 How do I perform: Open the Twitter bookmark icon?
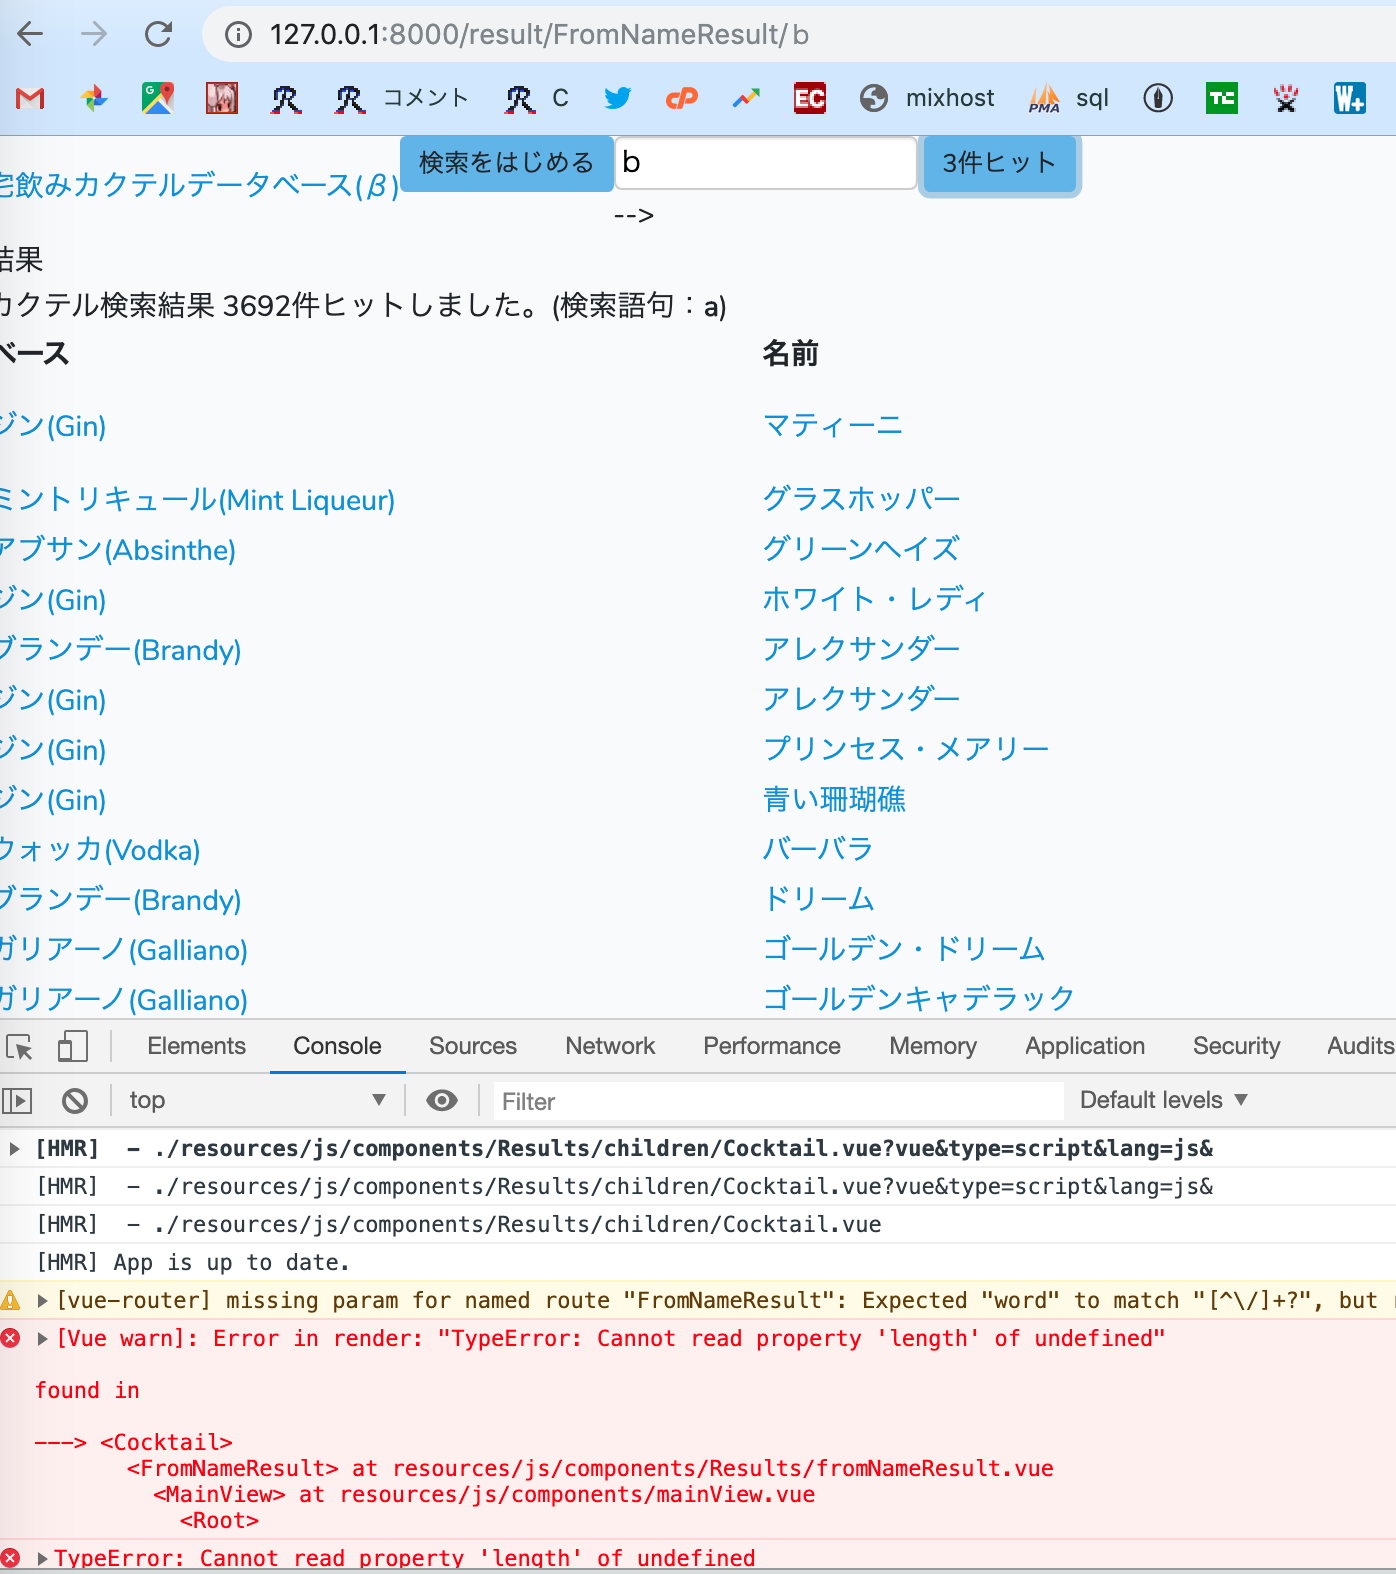(617, 98)
